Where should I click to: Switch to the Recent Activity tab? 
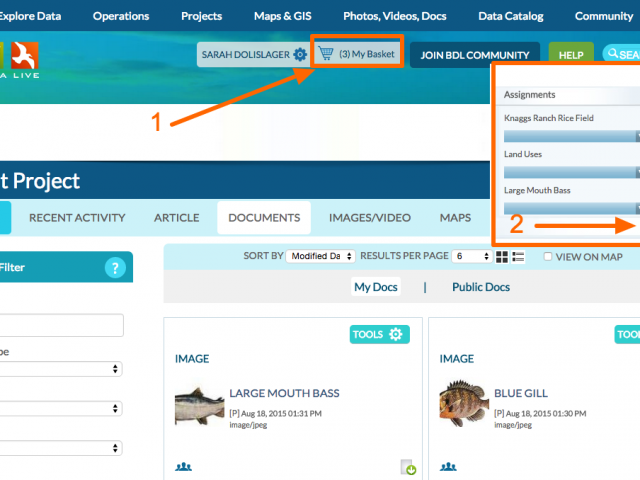click(x=77, y=218)
